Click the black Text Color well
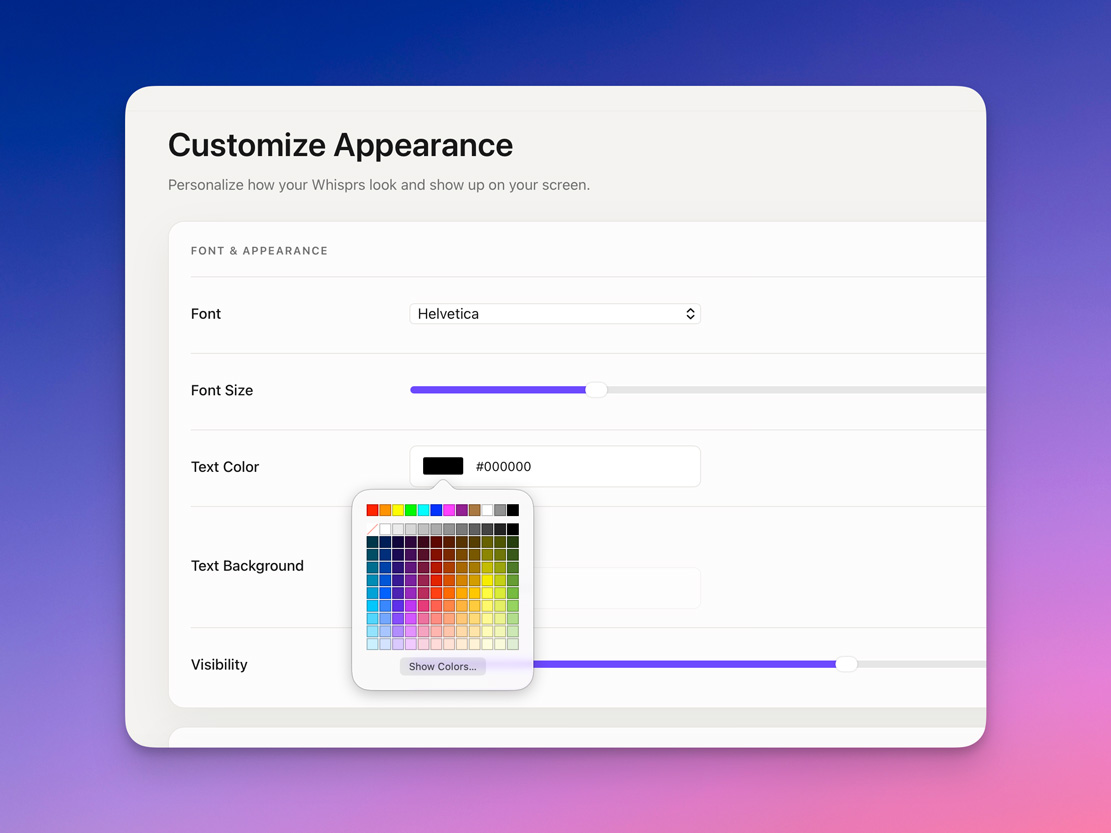The height and width of the screenshot is (833, 1111). coord(443,466)
